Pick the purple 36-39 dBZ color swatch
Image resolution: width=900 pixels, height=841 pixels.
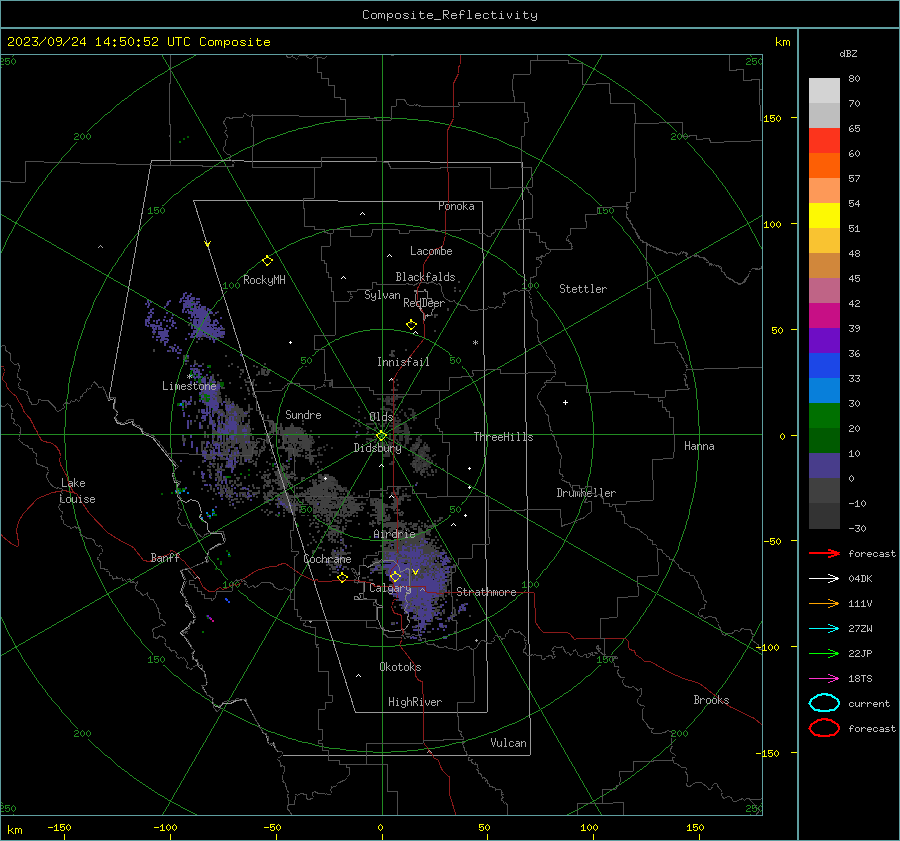coord(824,340)
